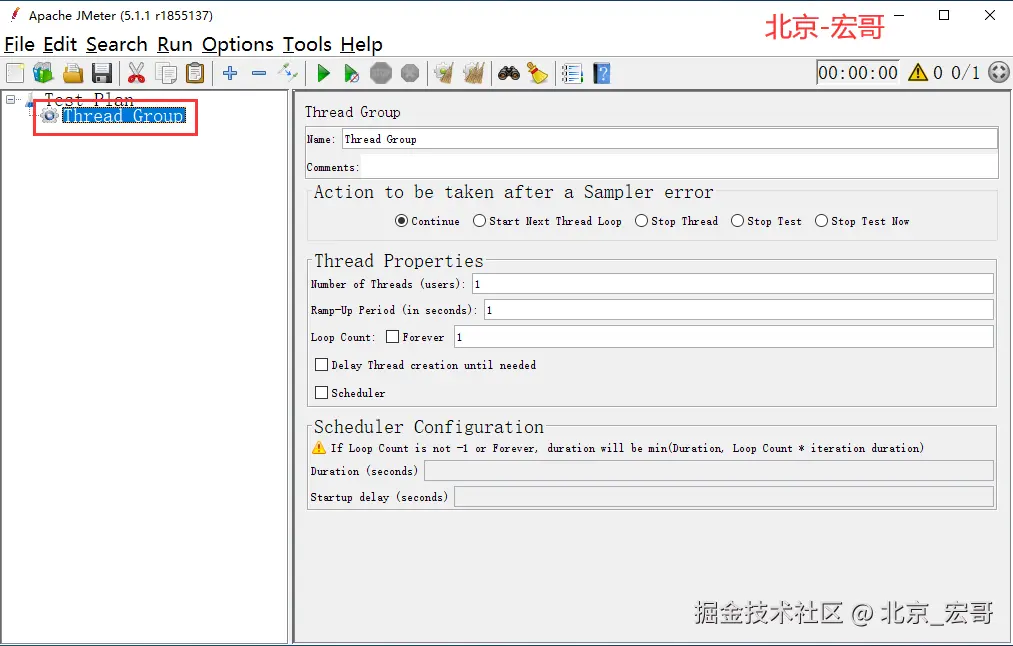Viewport: 1013px width, 646px height.
Task: Click the Clear All double broom icon
Action: [x=474, y=73]
